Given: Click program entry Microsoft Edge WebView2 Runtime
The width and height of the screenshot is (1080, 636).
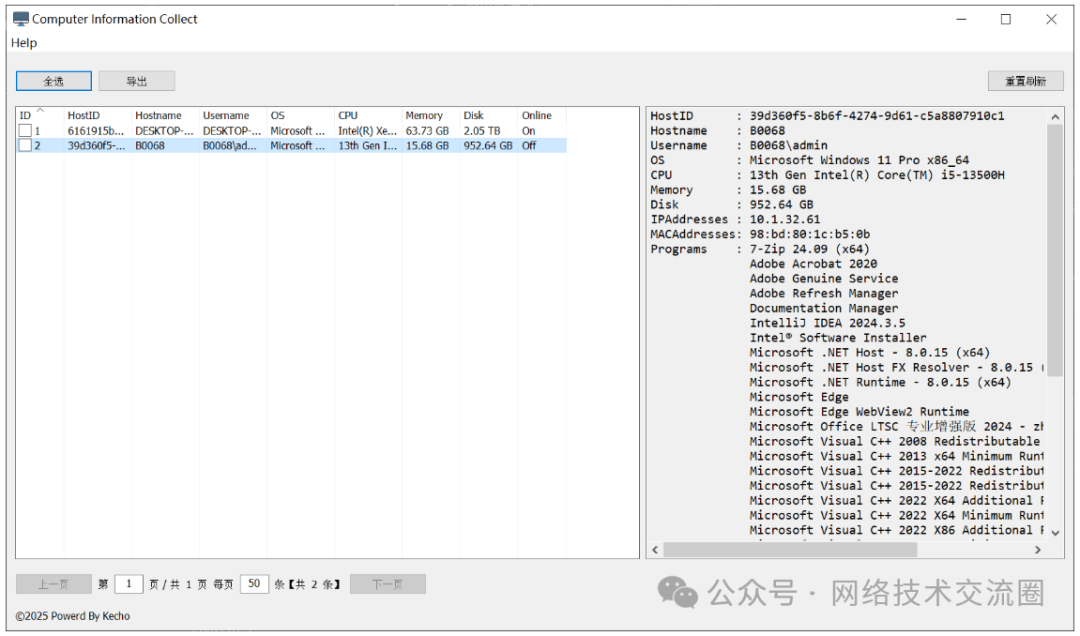Looking at the screenshot, I should [x=859, y=411].
